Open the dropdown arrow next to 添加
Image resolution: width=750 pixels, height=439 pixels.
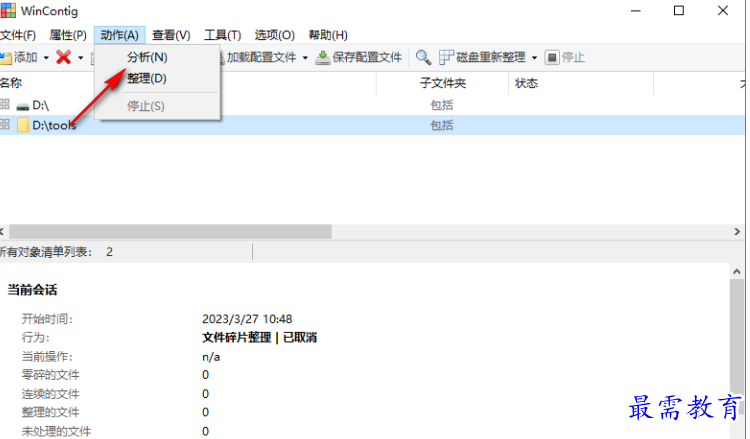pos(46,58)
